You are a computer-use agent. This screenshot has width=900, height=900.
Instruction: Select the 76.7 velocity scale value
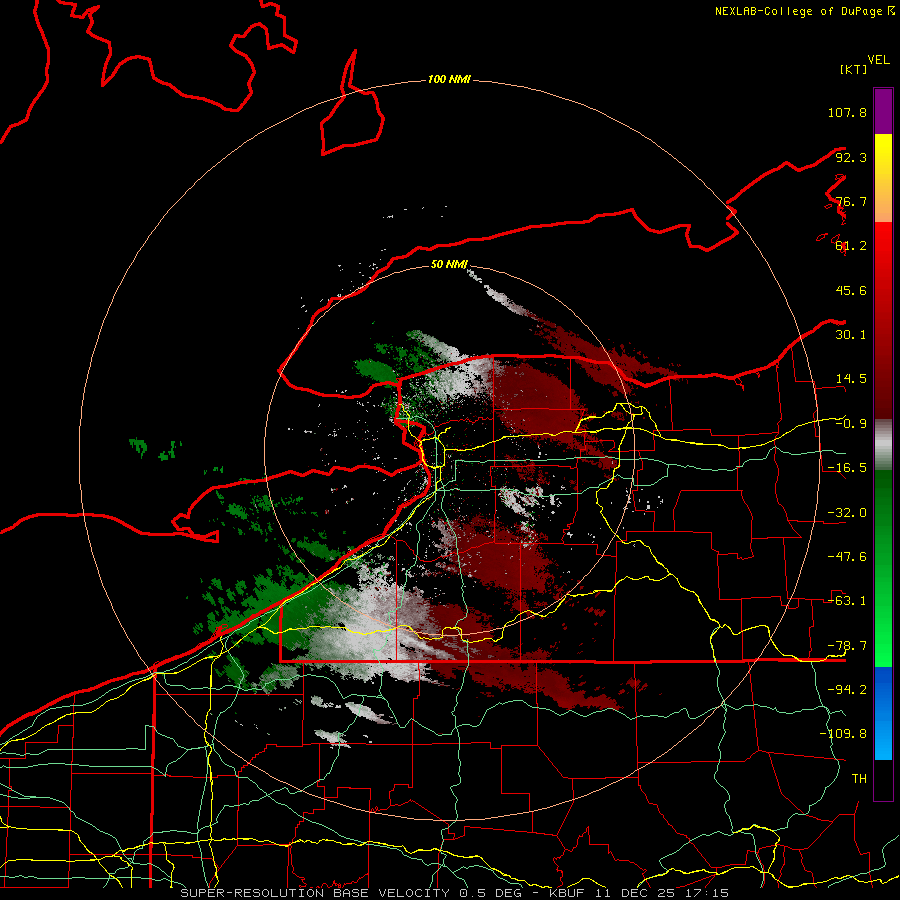coord(851,201)
